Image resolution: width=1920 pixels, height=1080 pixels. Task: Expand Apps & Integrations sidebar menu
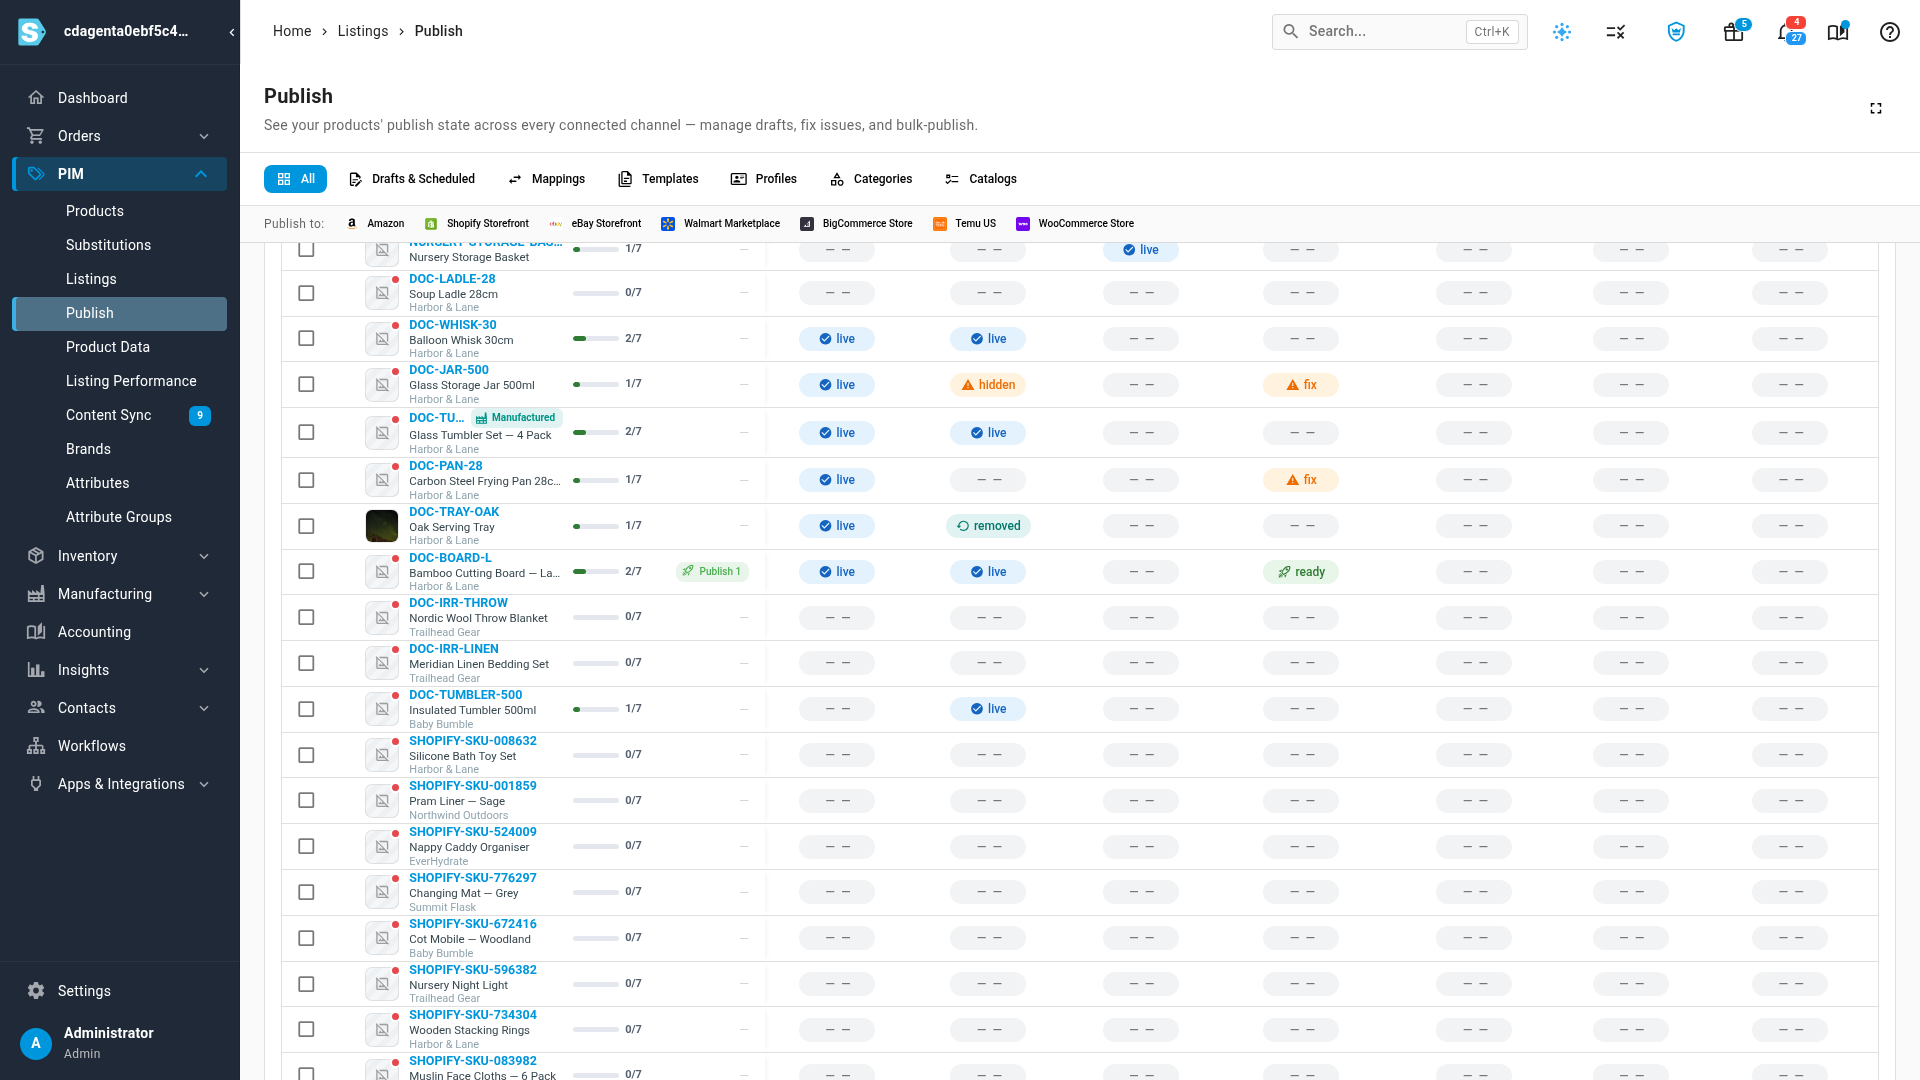204,784
